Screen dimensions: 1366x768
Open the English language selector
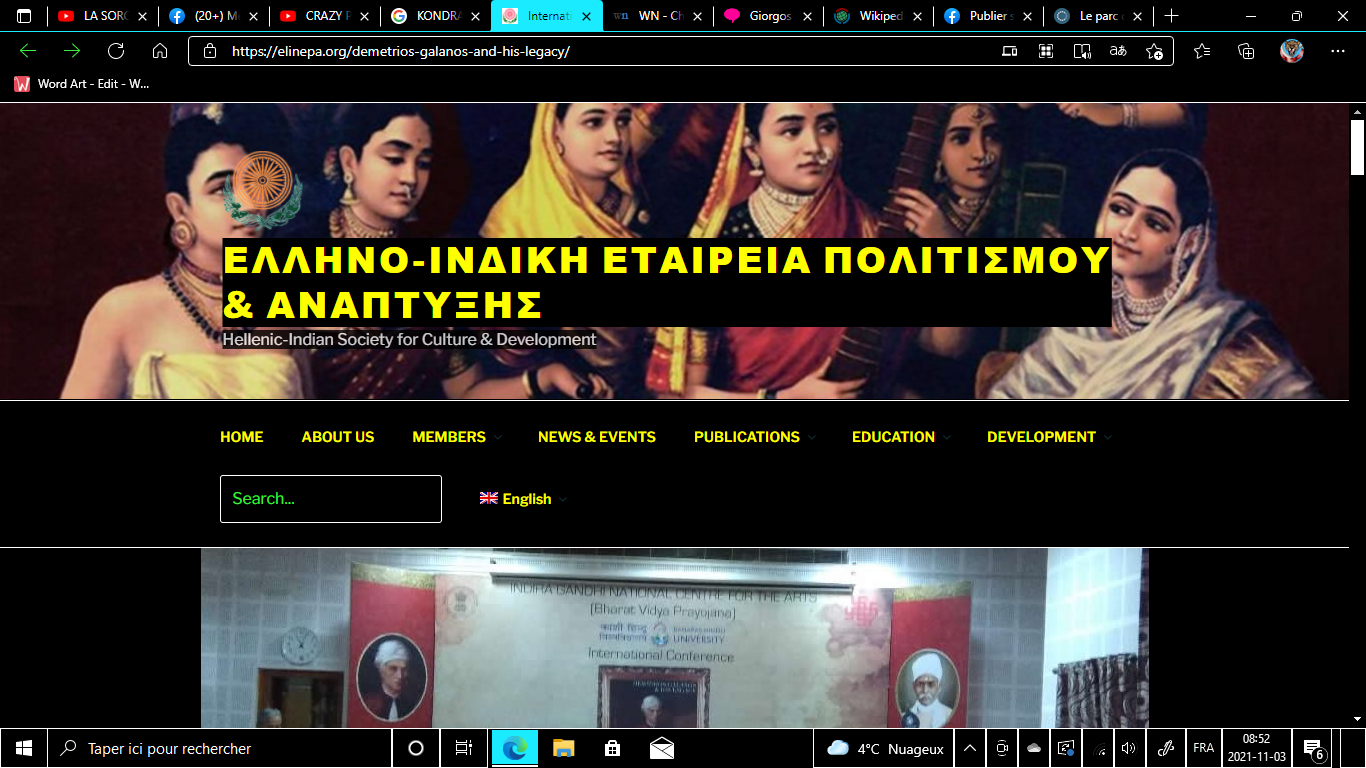click(523, 499)
